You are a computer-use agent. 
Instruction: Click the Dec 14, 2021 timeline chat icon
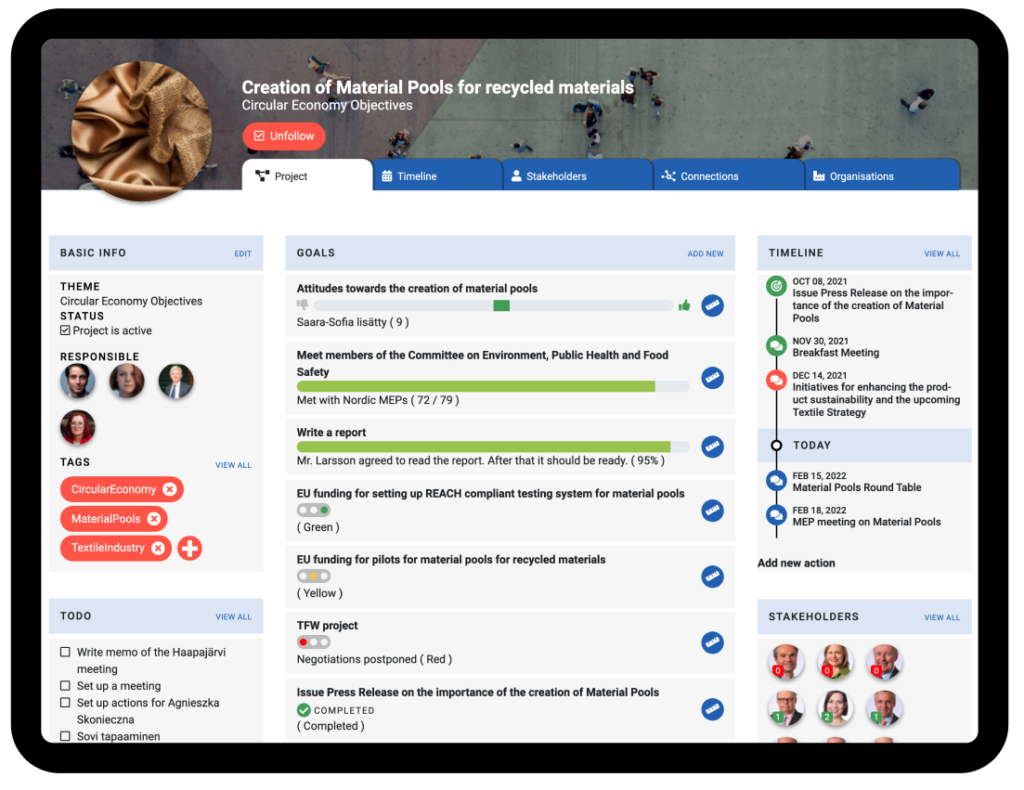(776, 380)
